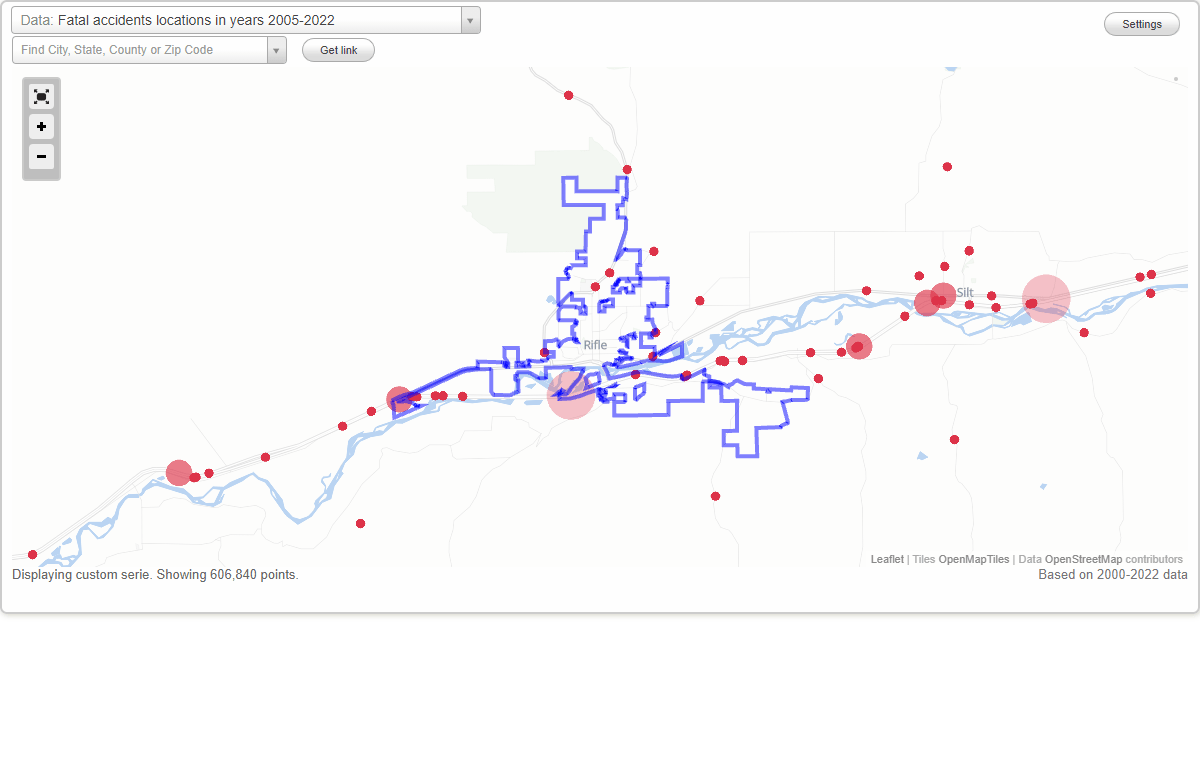
Task: Select the large pink cluster circle far left
Action: 178,471
